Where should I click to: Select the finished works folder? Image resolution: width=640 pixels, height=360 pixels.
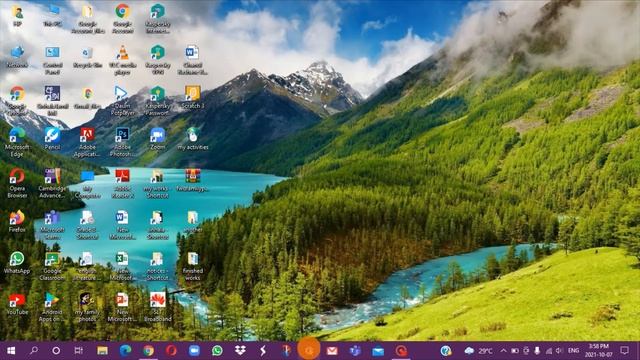[193, 266]
